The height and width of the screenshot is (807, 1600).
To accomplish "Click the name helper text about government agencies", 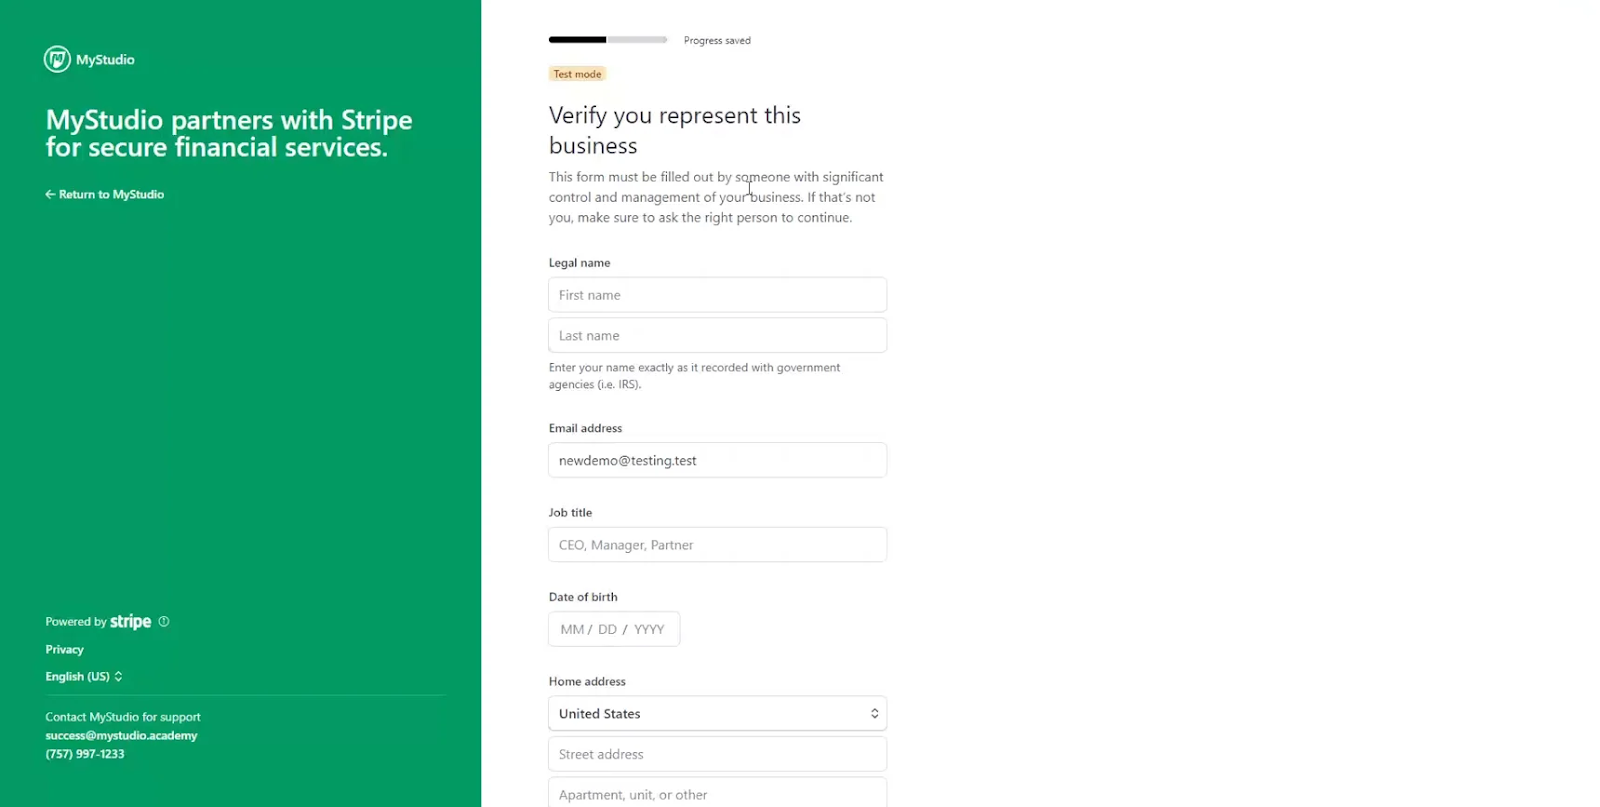I will [x=695, y=376].
